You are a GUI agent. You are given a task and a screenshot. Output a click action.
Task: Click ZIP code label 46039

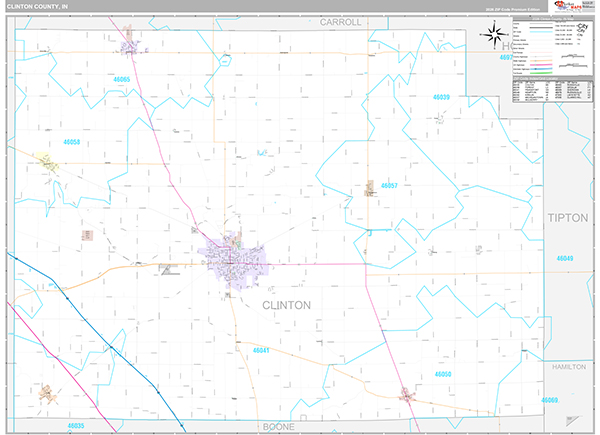coord(441,97)
